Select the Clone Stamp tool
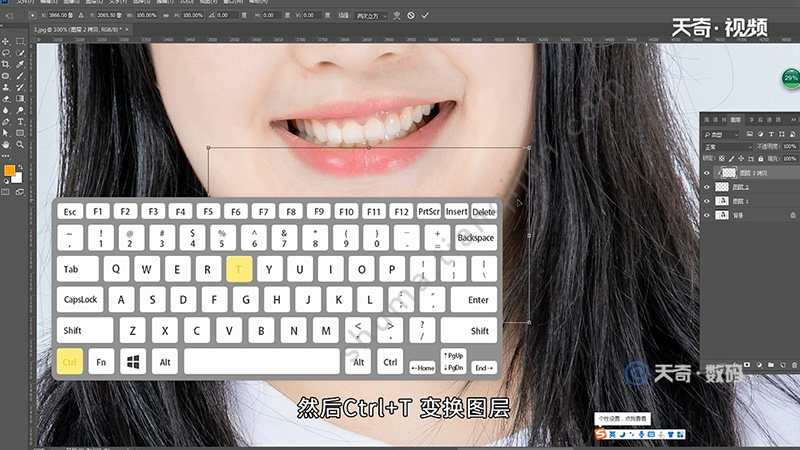The image size is (800, 450). pos(6,87)
